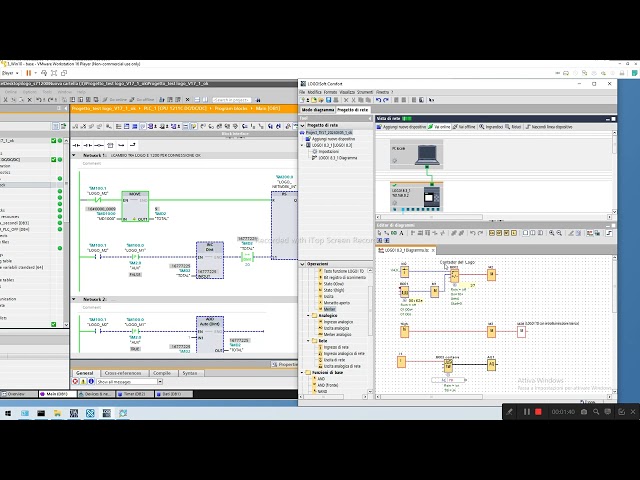Click into the Search in project field
Image resolution: width=640 pixels, height=480 pixels.
pos(231,100)
